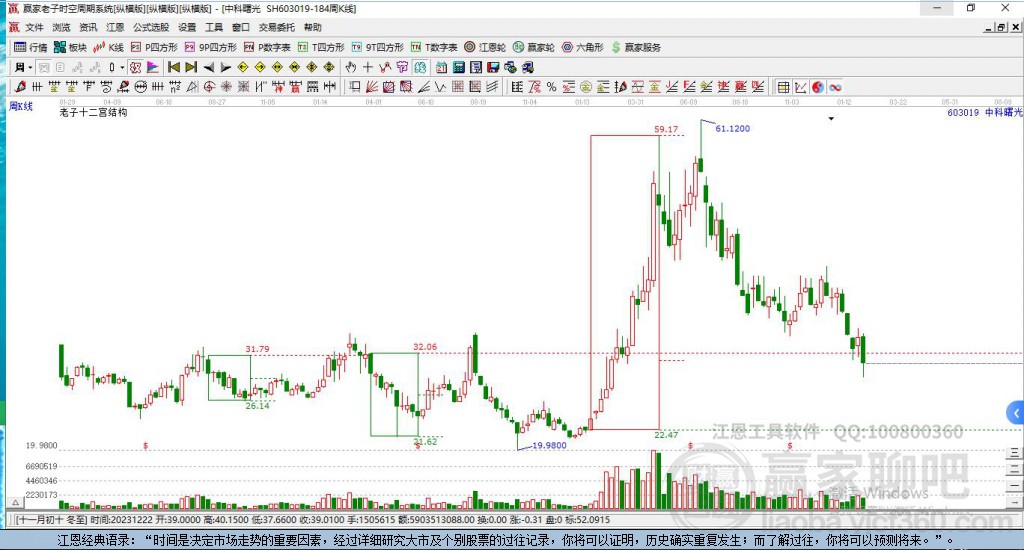
Task: Click the 603019 中科曙光 stock label
Action: point(985,112)
